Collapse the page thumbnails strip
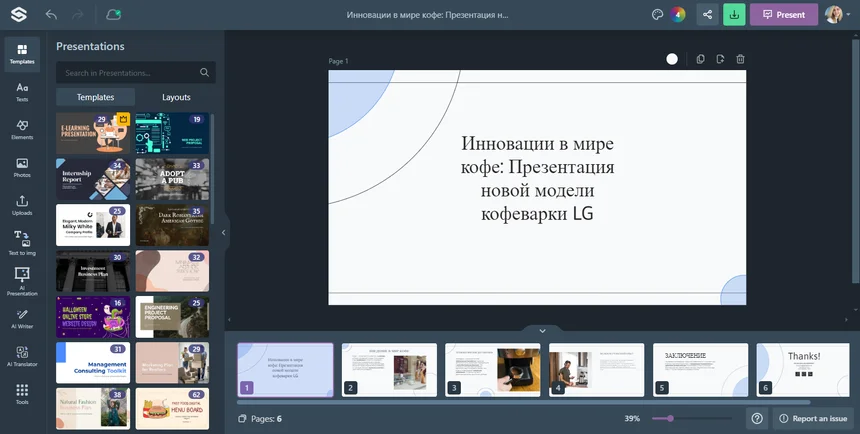This screenshot has height=434, width=860. 542,330
